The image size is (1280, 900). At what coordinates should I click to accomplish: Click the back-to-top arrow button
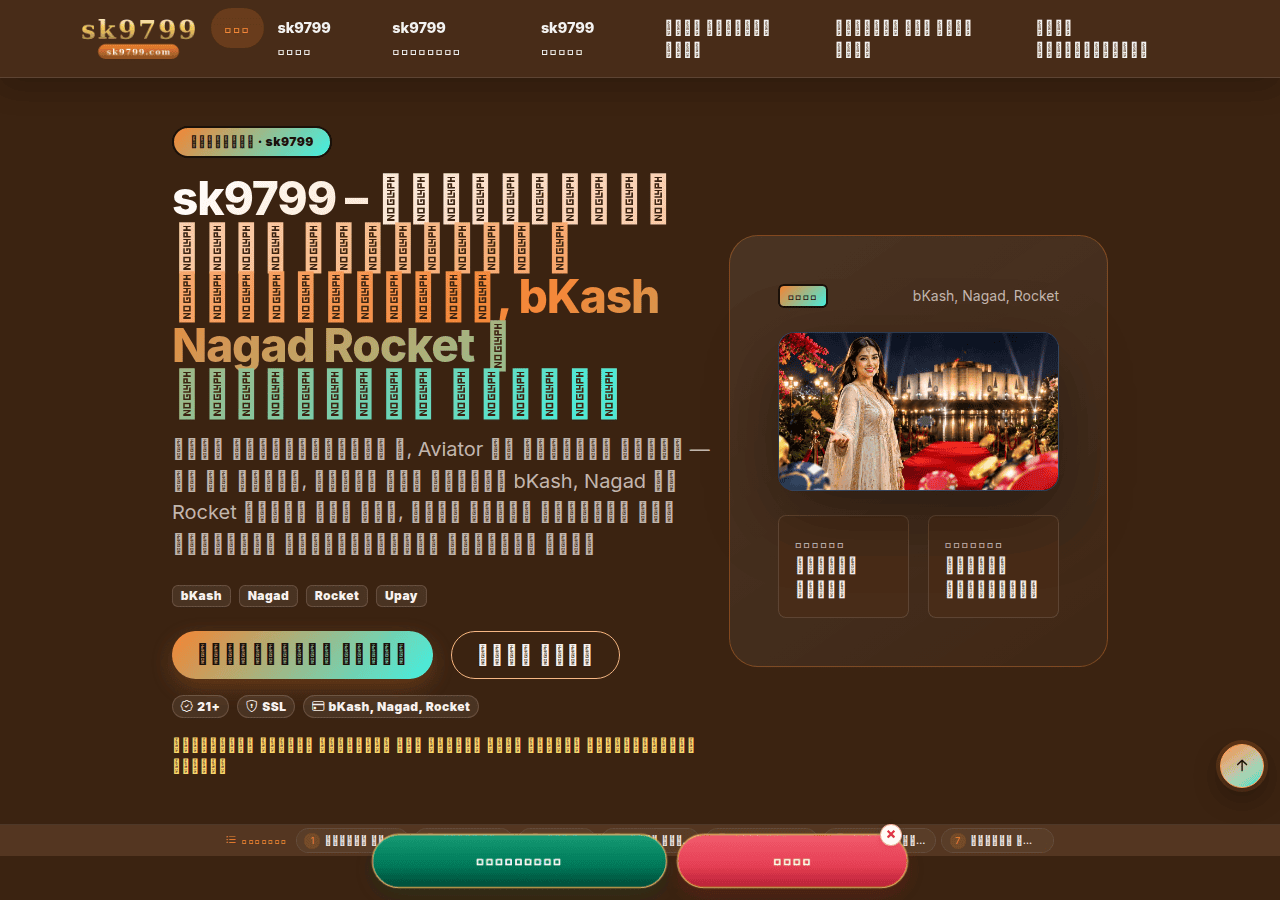[x=1242, y=766]
